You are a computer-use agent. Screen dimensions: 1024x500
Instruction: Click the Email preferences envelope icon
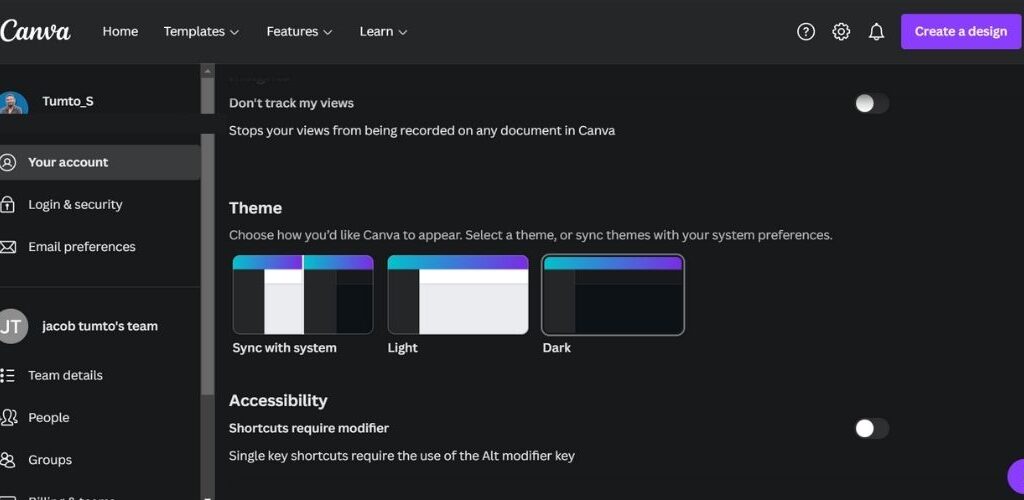tap(8, 247)
